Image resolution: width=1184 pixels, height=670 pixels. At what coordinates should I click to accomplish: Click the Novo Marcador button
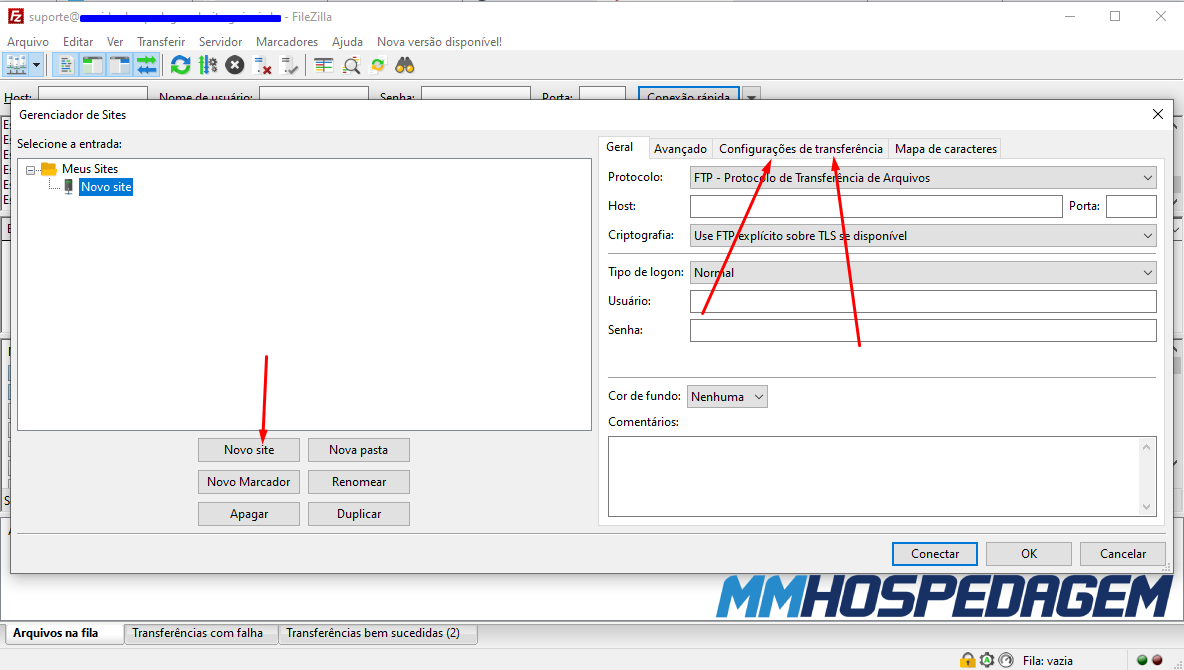(249, 482)
